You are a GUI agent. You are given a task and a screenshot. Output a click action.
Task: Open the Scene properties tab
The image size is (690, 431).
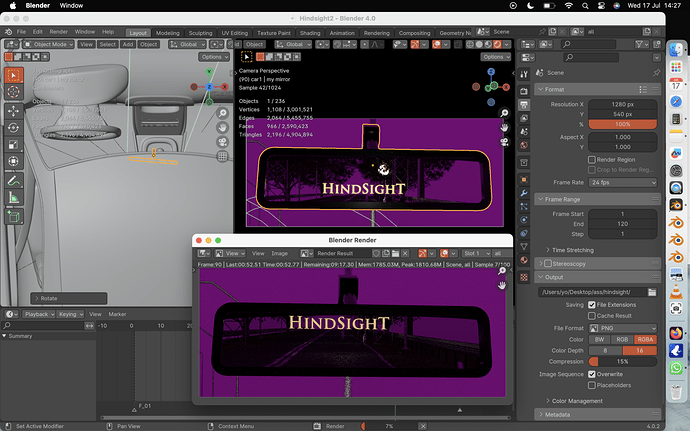point(524,132)
